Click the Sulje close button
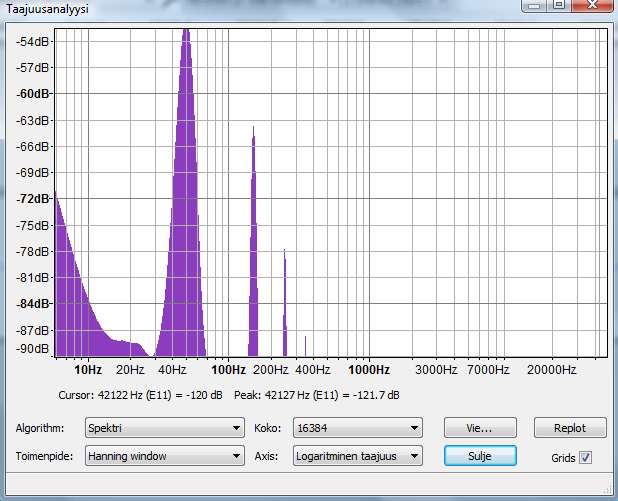Screen dimensions: 618x501 pos(480,456)
